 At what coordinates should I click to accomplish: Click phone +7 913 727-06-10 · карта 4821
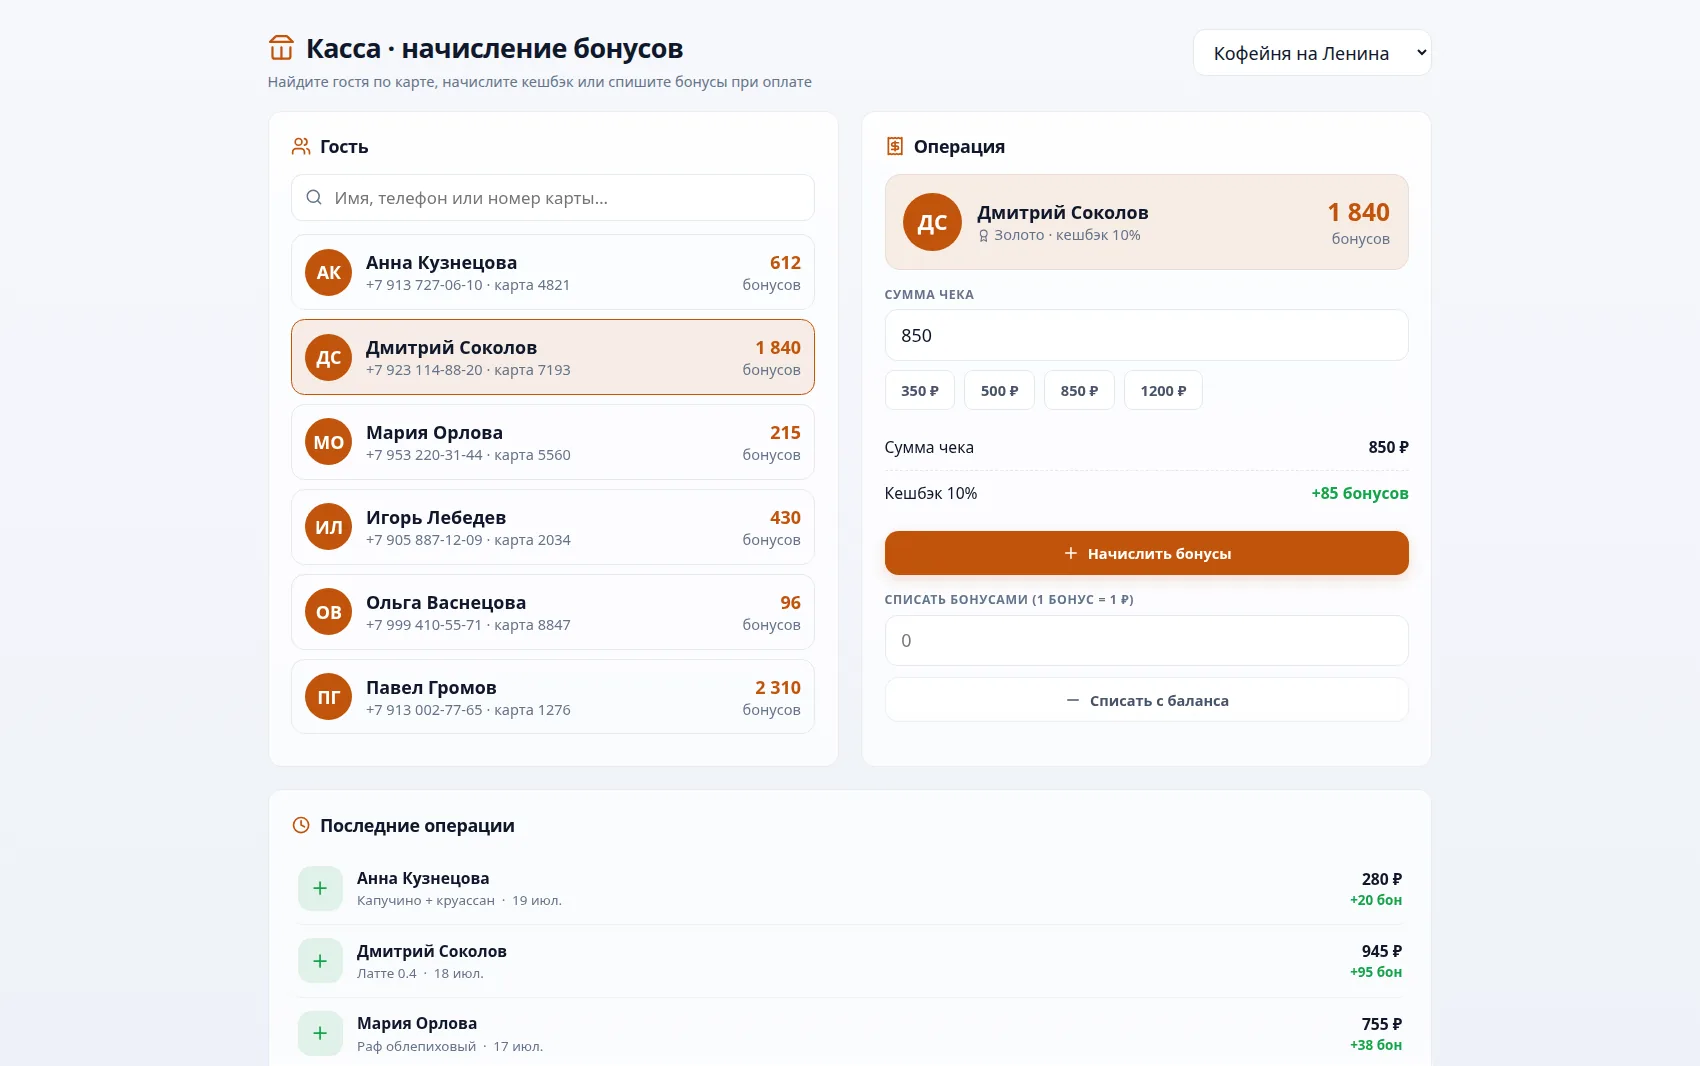coord(468,285)
